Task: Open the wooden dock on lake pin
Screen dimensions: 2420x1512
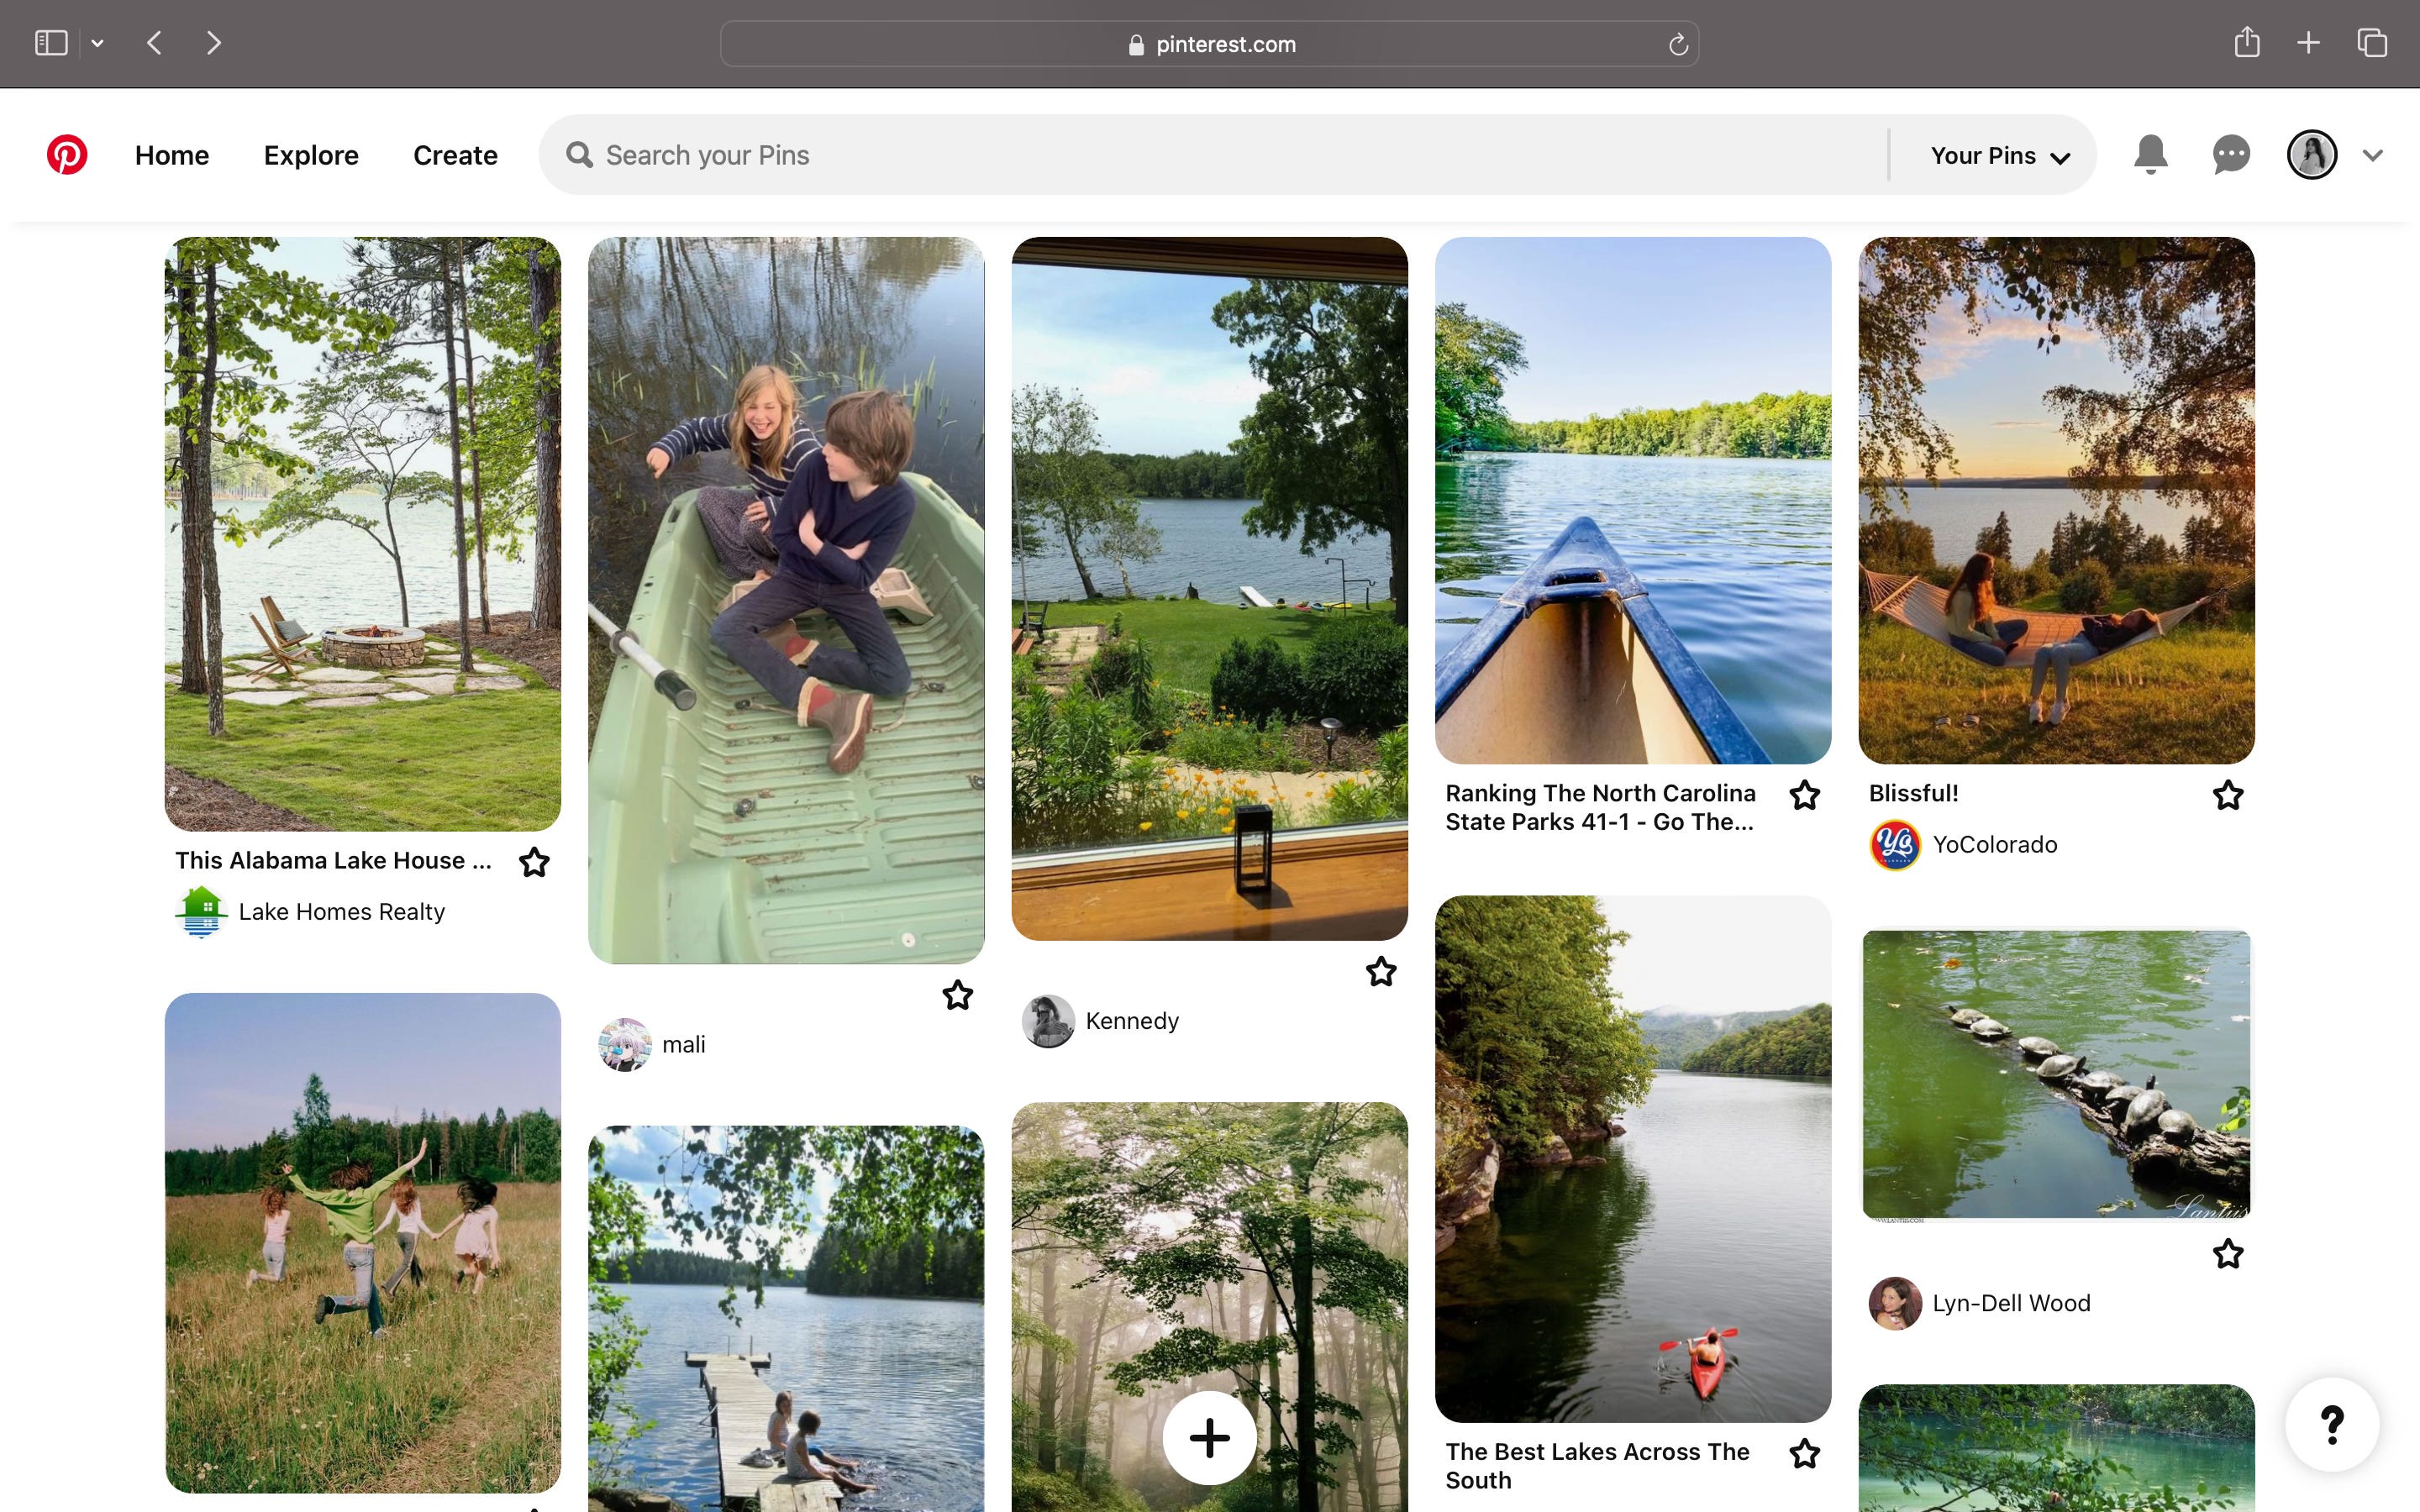Action: pyautogui.click(x=786, y=1319)
